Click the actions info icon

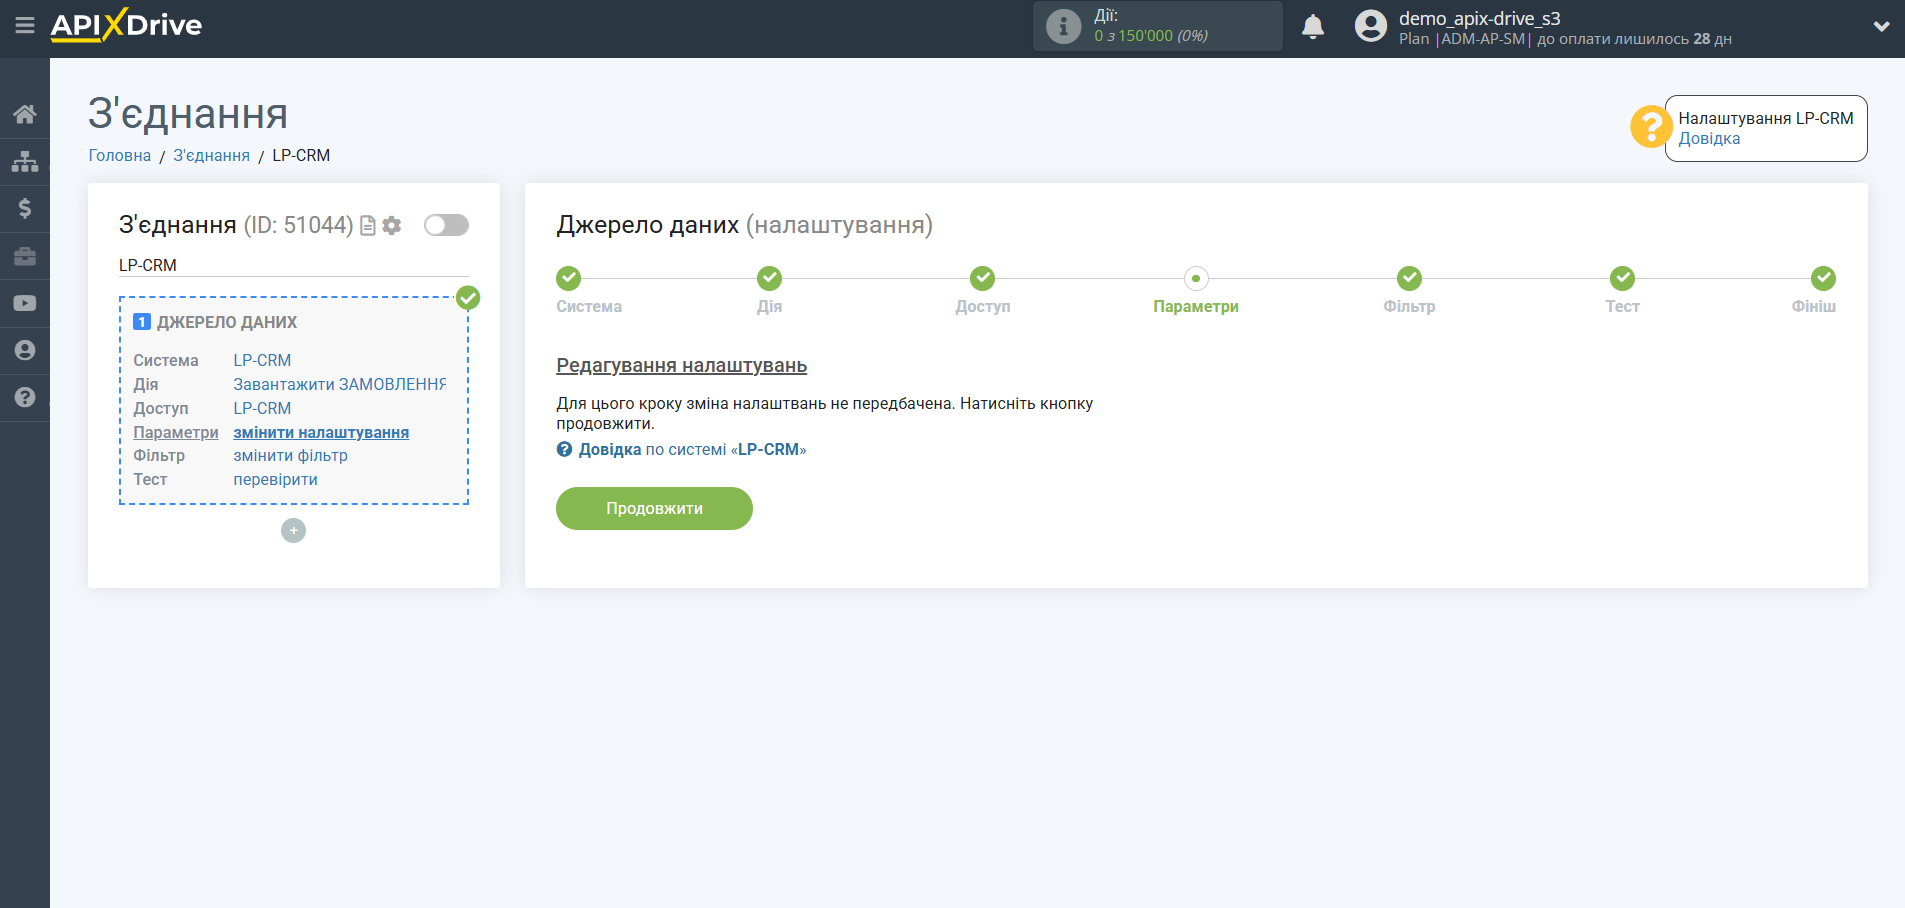click(x=1063, y=26)
